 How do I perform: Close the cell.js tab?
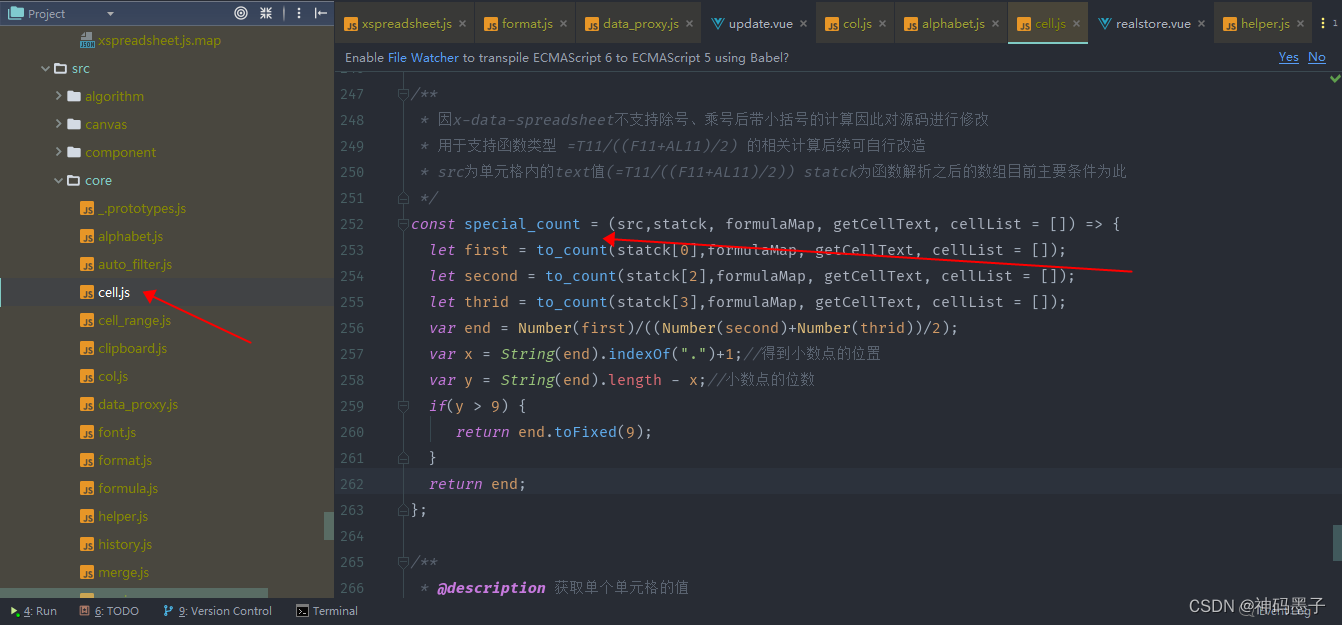point(1076,24)
